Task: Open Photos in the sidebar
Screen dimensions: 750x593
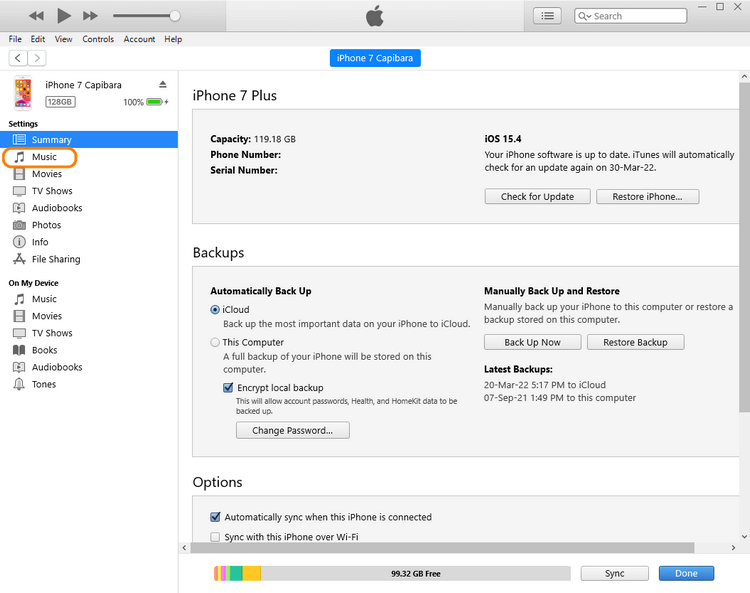Action: click(x=46, y=225)
